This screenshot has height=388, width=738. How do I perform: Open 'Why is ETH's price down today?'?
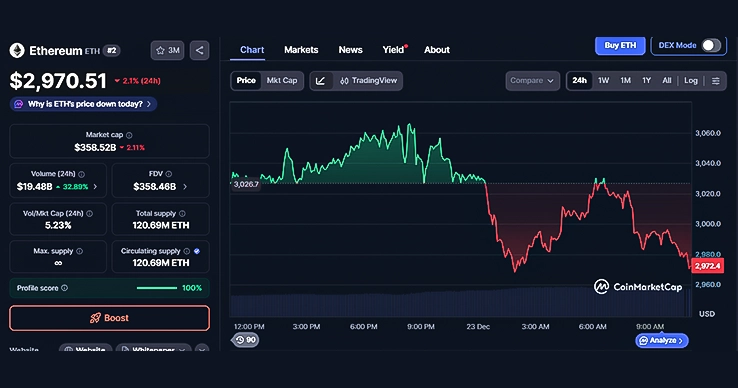[x=83, y=104]
